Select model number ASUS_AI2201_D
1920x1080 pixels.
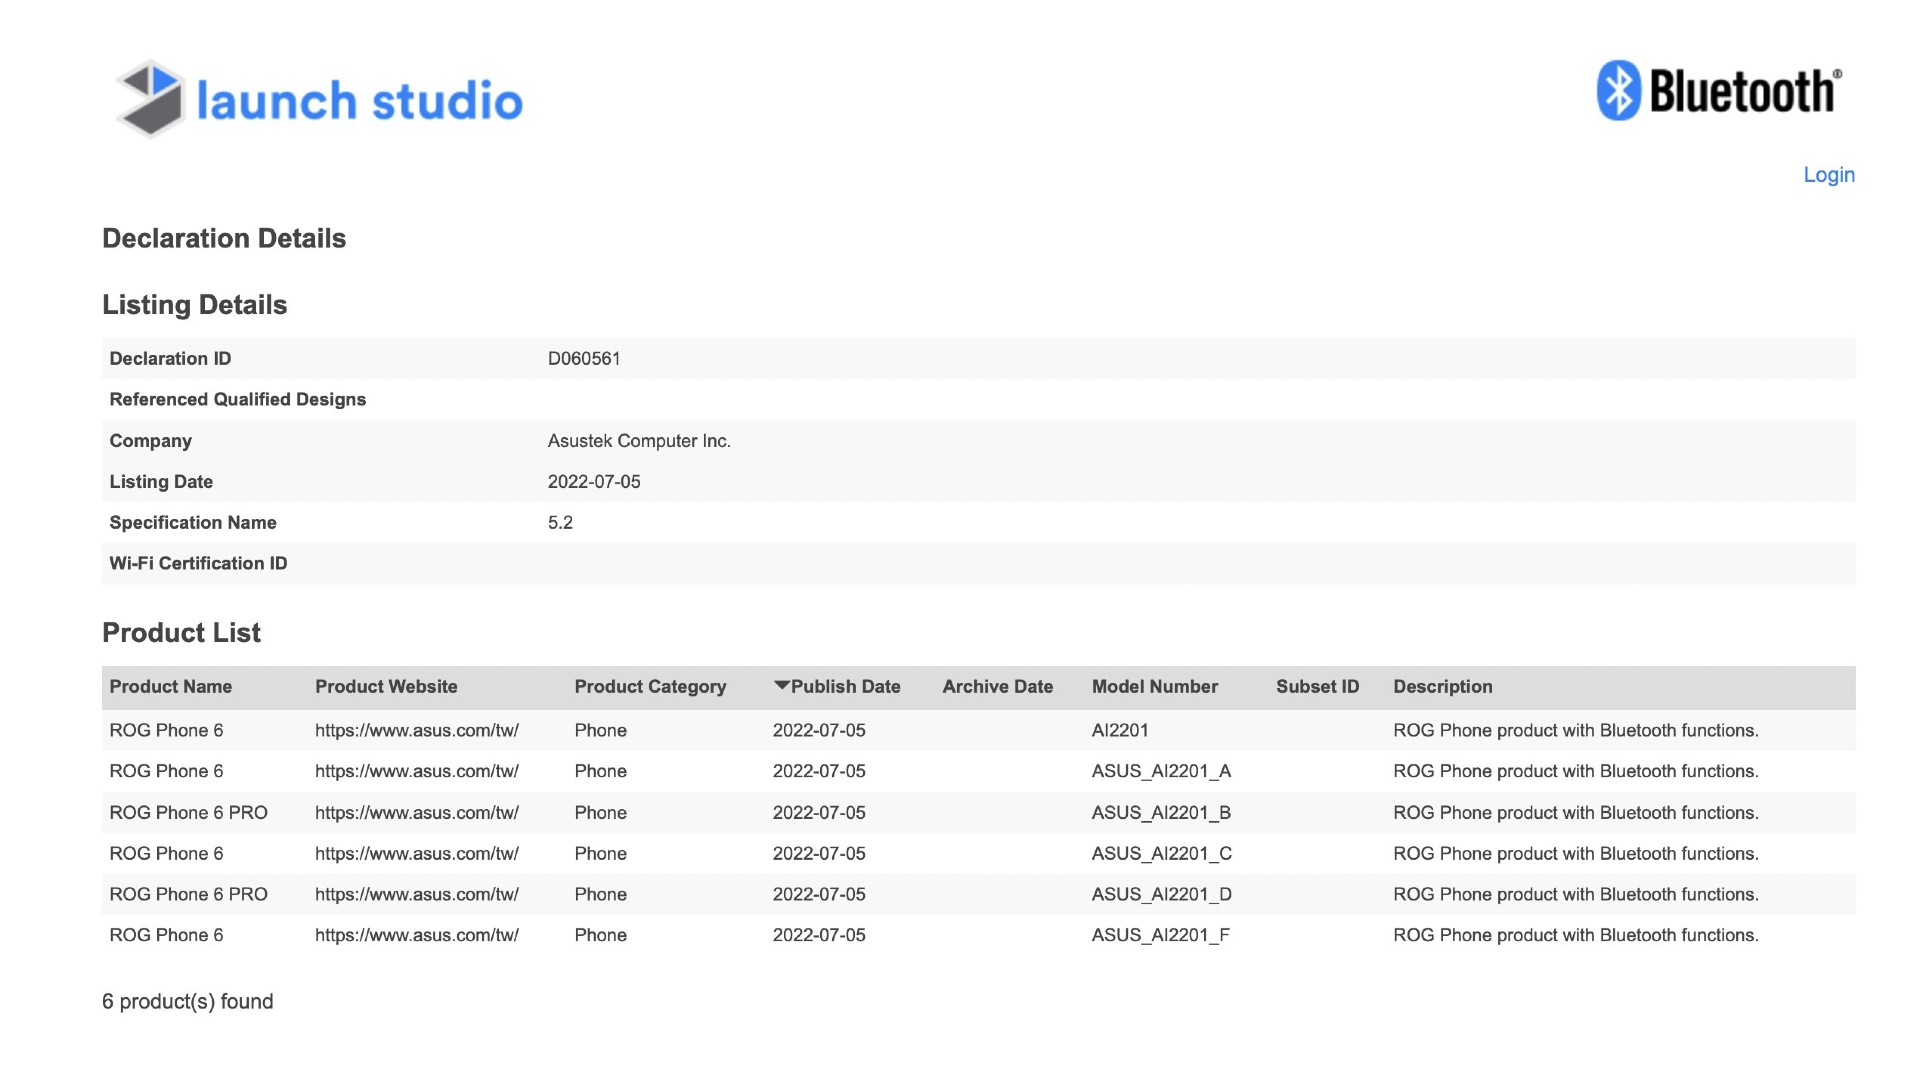[x=1162, y=895]
